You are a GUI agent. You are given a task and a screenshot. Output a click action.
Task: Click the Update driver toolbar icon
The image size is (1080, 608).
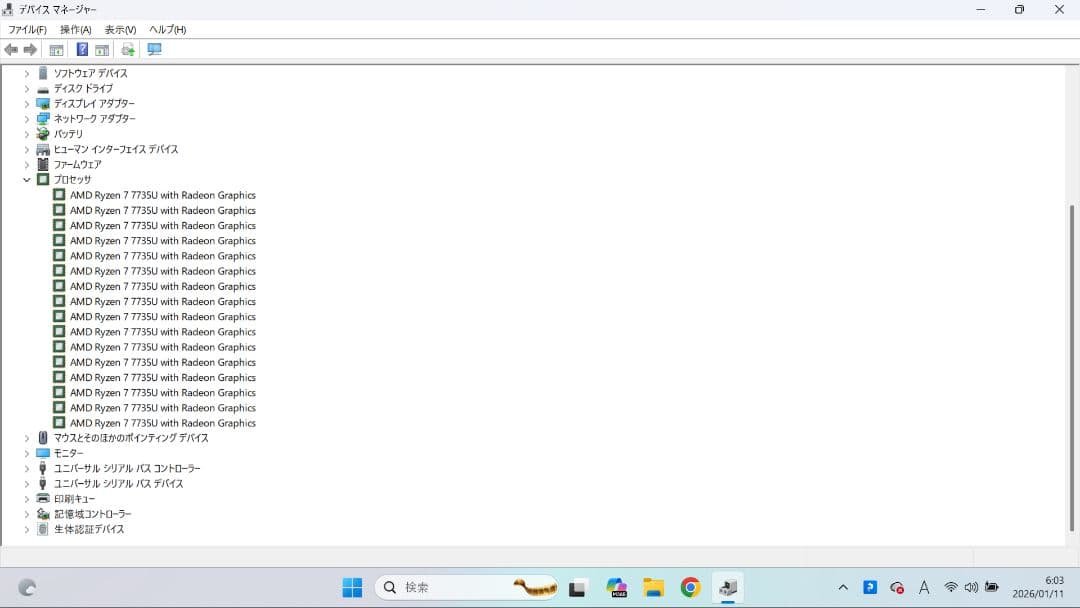click(128, 50)
